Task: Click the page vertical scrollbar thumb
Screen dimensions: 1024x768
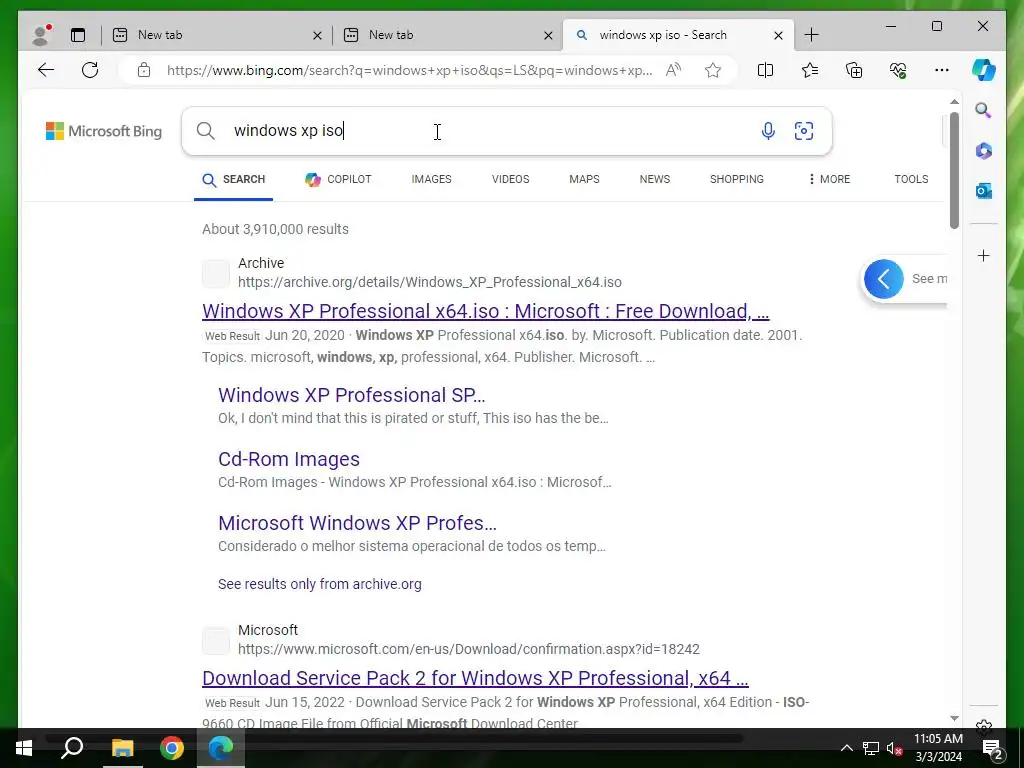Action: 954,170
